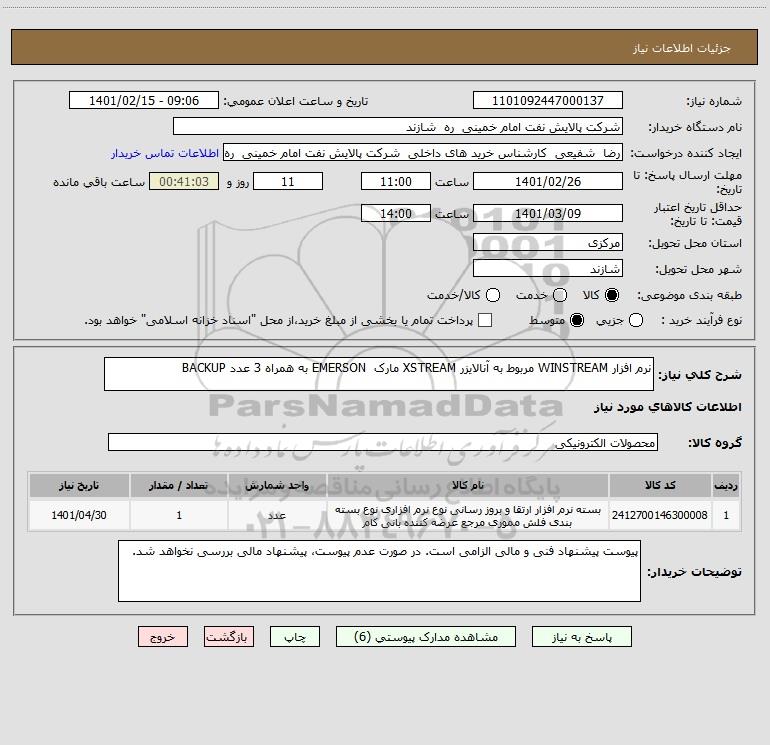This screenshot has width=770, height=745.
Task: Choose جزیی purchase process radio
Action: coord(636,320)
